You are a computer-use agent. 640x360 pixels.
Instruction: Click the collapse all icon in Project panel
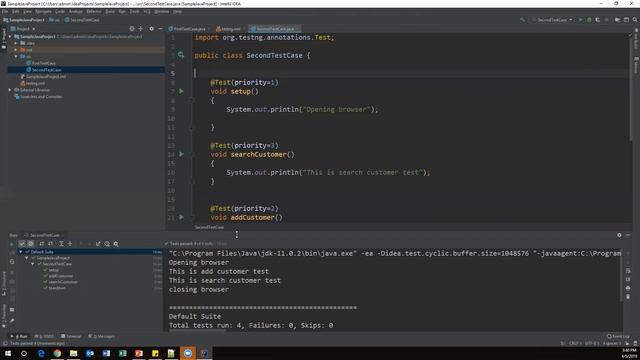pos(141,29)
